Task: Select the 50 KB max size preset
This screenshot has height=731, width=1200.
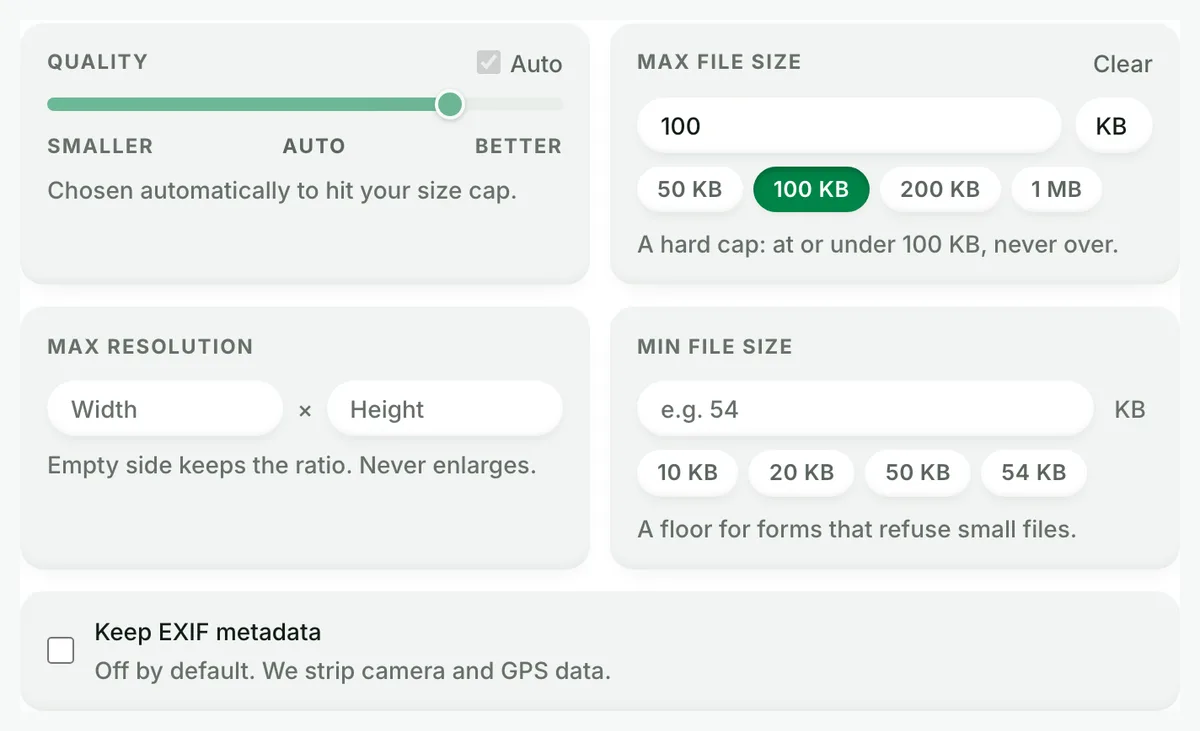Action: (x=690, y=189)
